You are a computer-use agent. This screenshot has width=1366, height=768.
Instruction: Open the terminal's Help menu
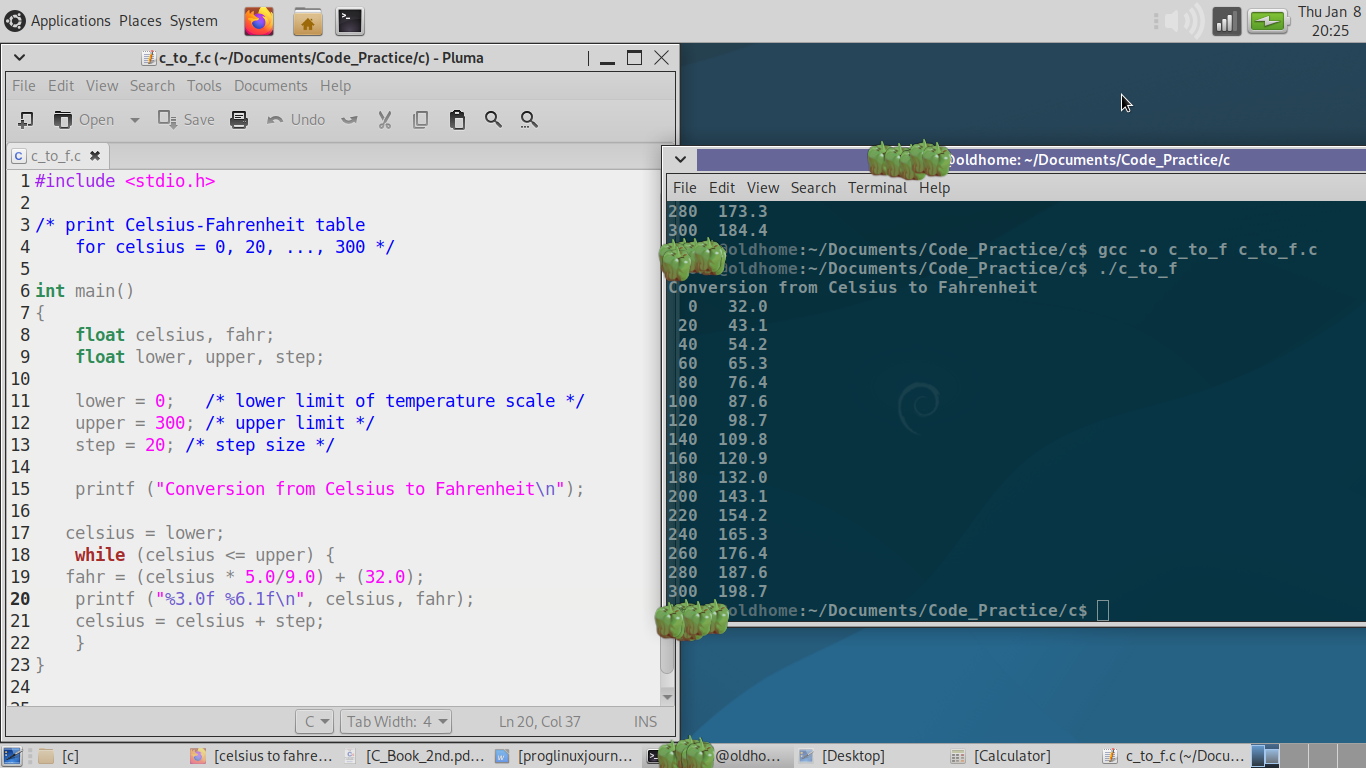[x=934, y=188]
